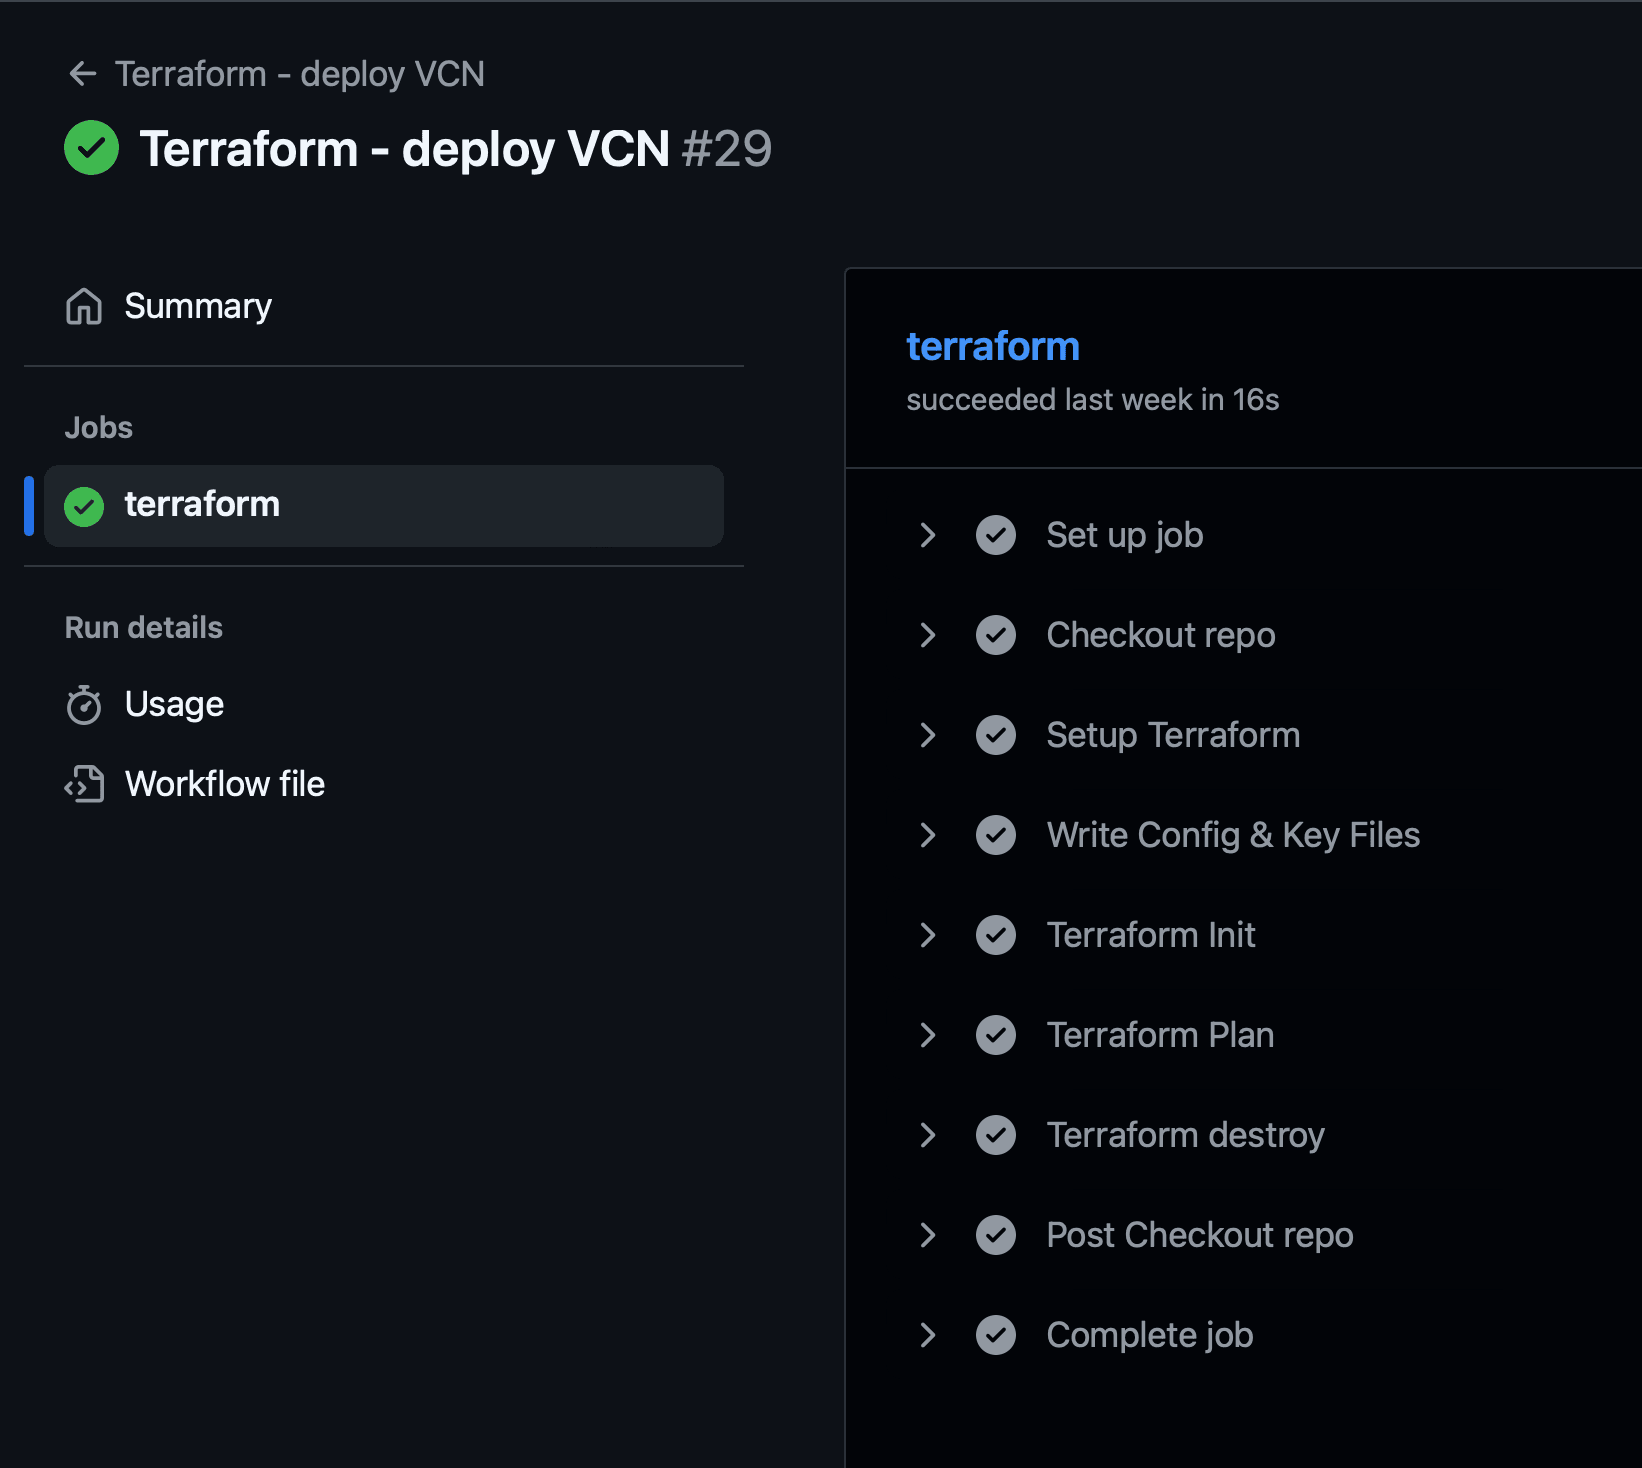Expand the Set up job step chevron
Screen dimensions: 1642x1468
928,535
